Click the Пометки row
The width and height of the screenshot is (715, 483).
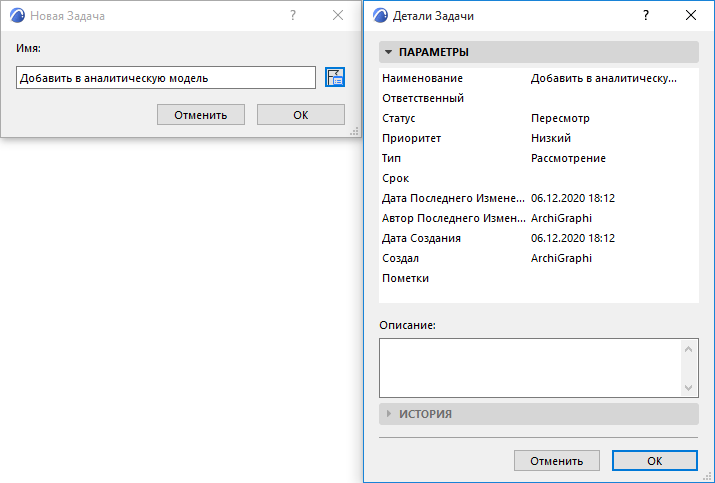point(539,278)
